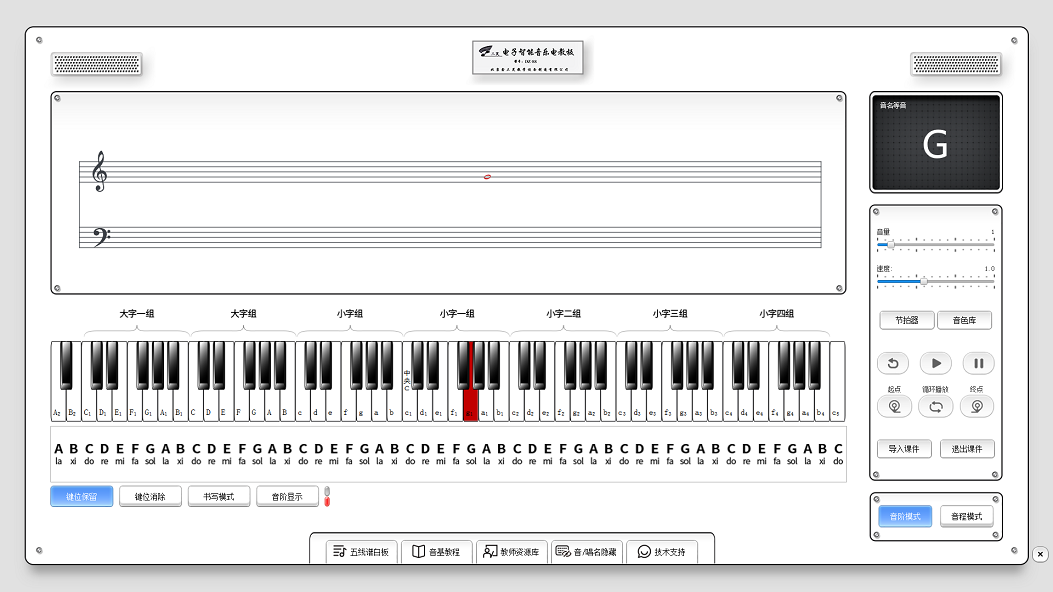This screenshot has height=592, width=1053.
Task: Click the 小字三组 octave group label
Action: [670, 313]
